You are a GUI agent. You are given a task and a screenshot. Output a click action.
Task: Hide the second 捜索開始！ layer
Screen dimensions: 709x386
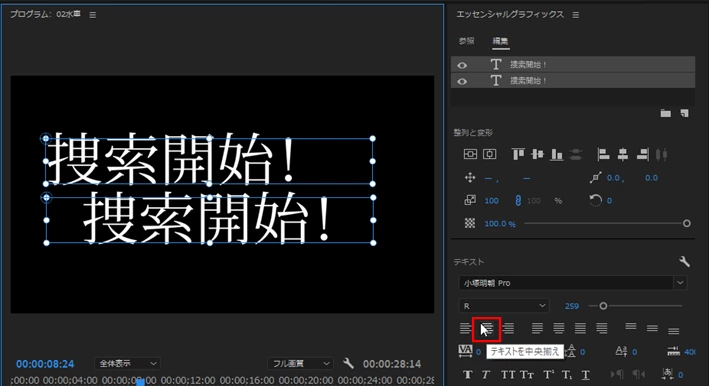coord(462,81)
